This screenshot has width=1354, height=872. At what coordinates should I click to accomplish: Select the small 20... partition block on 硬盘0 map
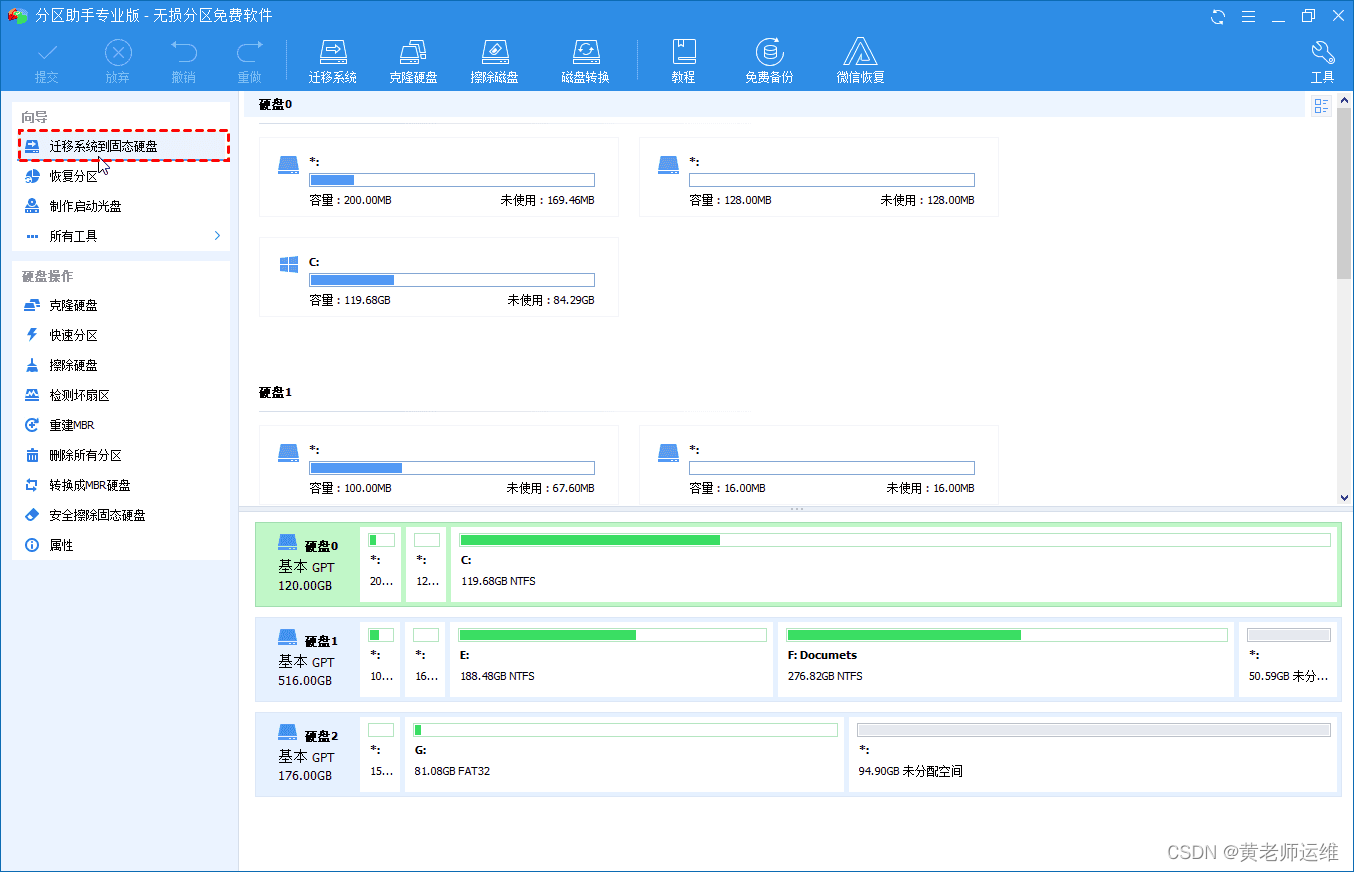(381, 565)
